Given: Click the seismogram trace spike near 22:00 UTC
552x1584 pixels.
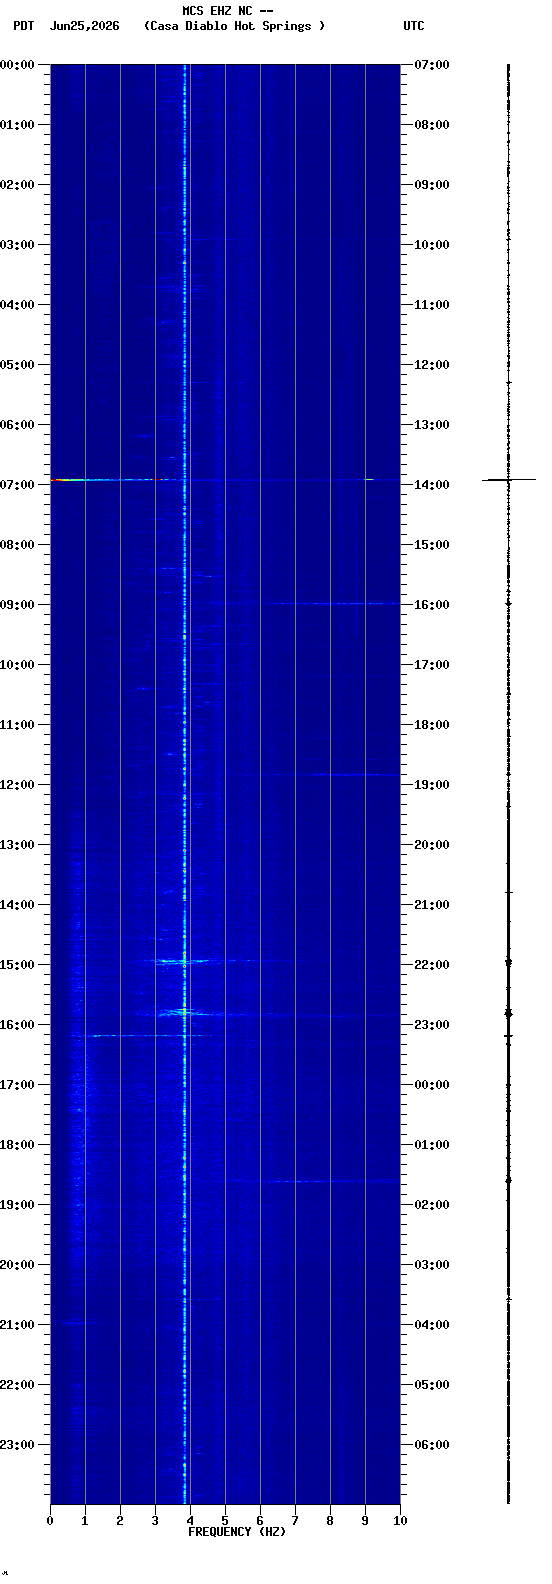Looking at the screenshot, I should tap(508, 962).
